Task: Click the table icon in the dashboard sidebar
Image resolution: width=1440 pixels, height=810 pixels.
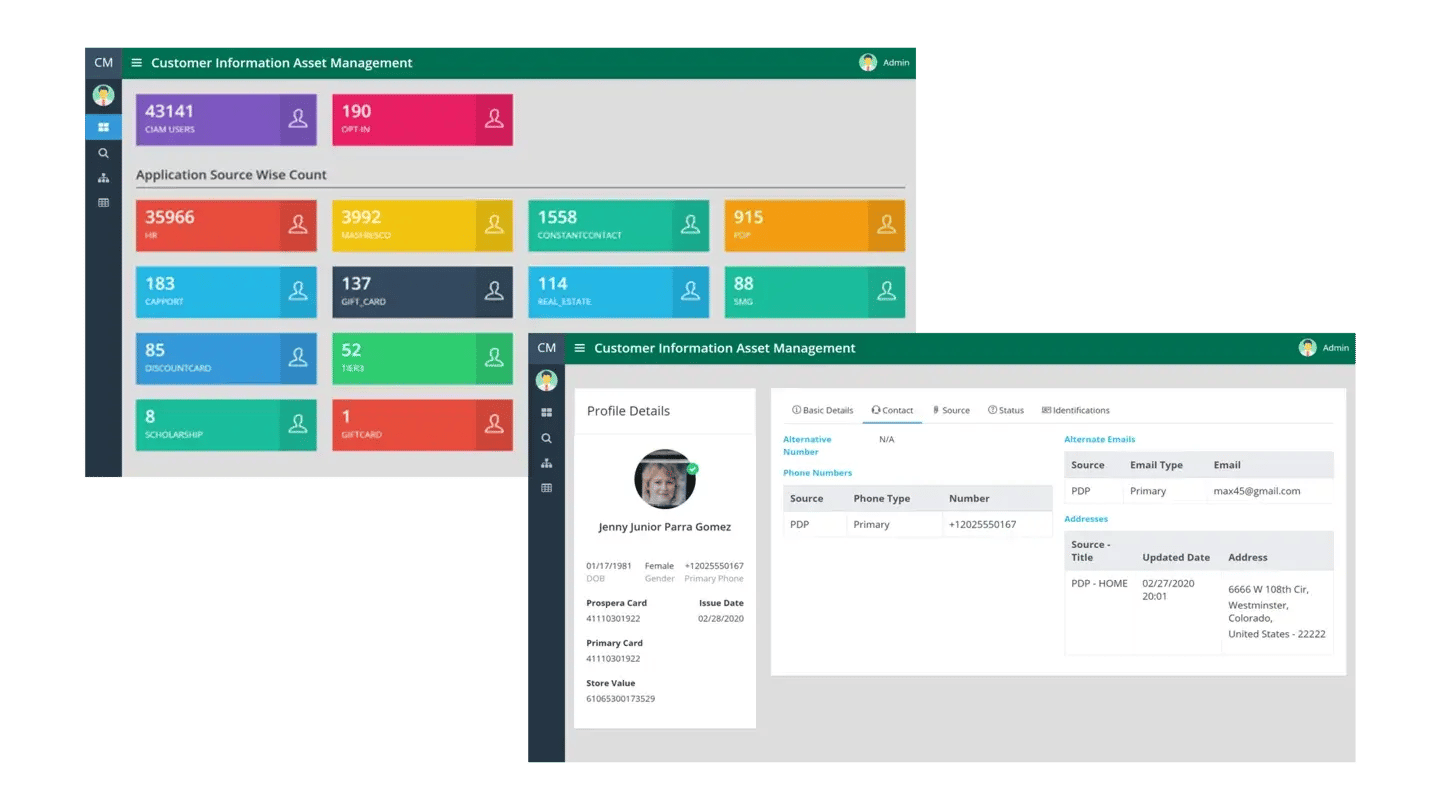Action: pyautogui.click(x=103, y=203)
